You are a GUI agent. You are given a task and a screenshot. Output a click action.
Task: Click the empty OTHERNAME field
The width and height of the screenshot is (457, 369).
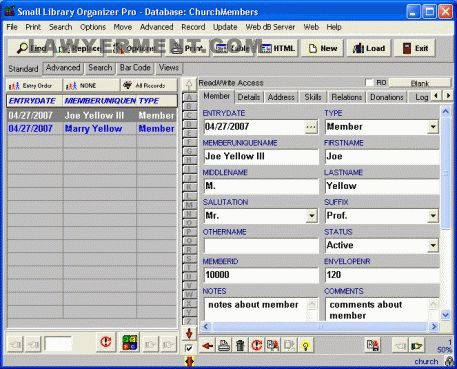261,246
